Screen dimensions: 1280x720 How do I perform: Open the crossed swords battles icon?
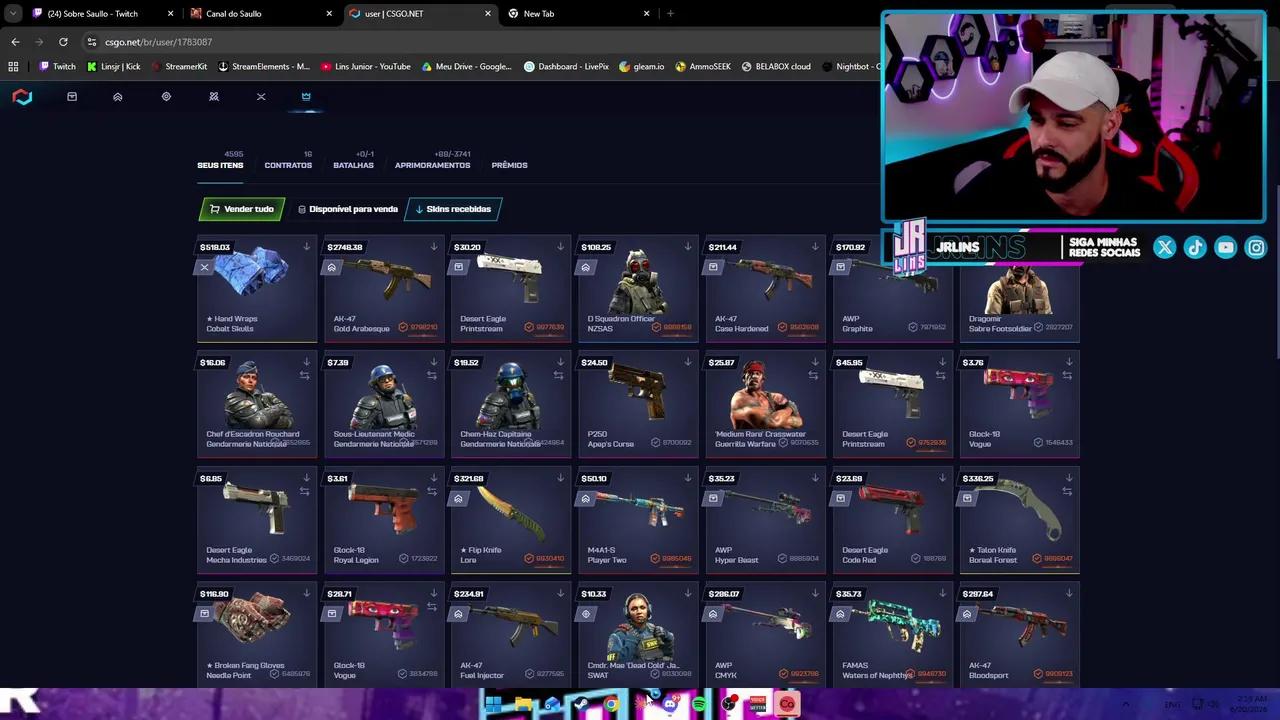[213, 97]
